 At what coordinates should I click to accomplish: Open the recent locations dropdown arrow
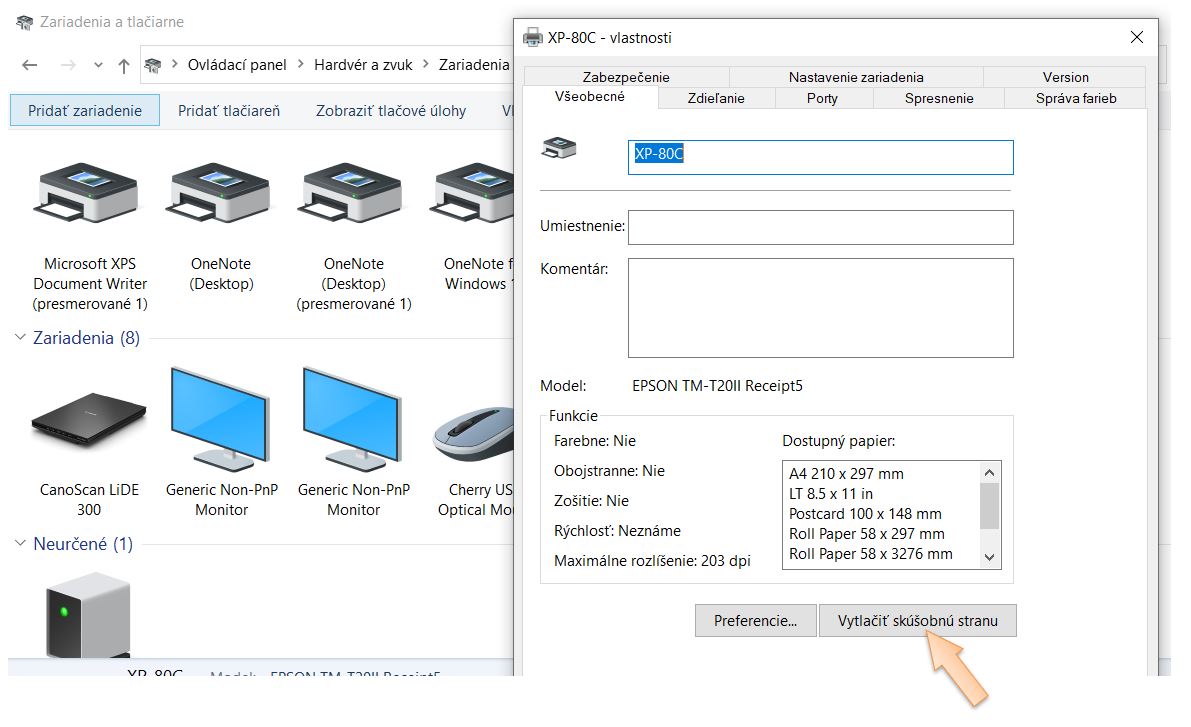coord(98,65)
